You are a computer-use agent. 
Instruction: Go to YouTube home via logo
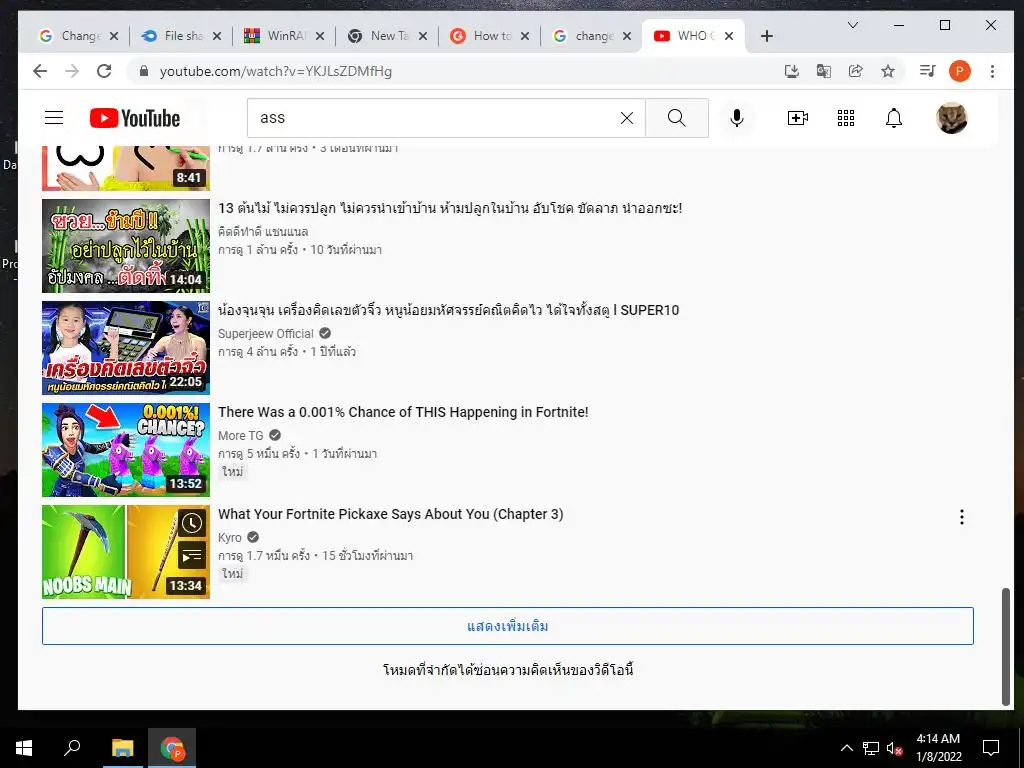135,118
